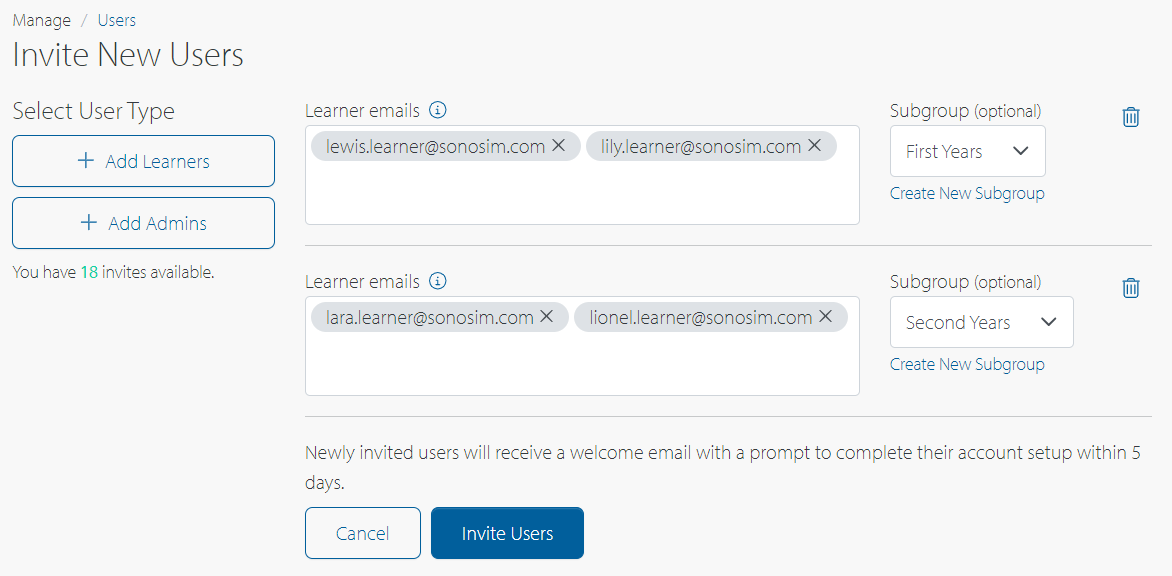
Task: Show info for first Learner emails field
Action: click(437, 111)
